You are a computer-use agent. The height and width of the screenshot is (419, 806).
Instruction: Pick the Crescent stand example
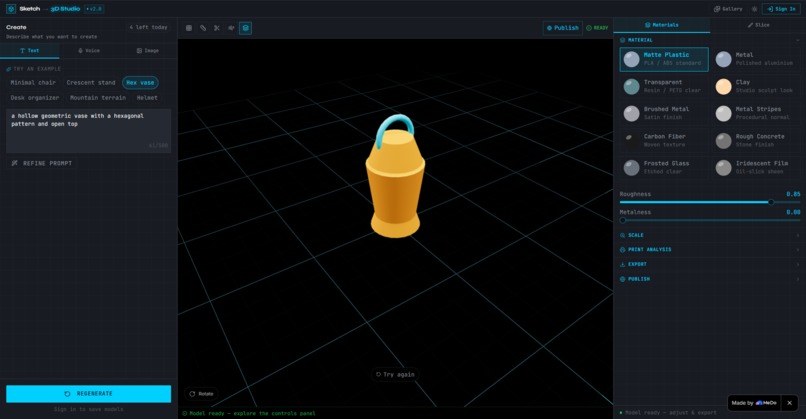click(90, 82)
